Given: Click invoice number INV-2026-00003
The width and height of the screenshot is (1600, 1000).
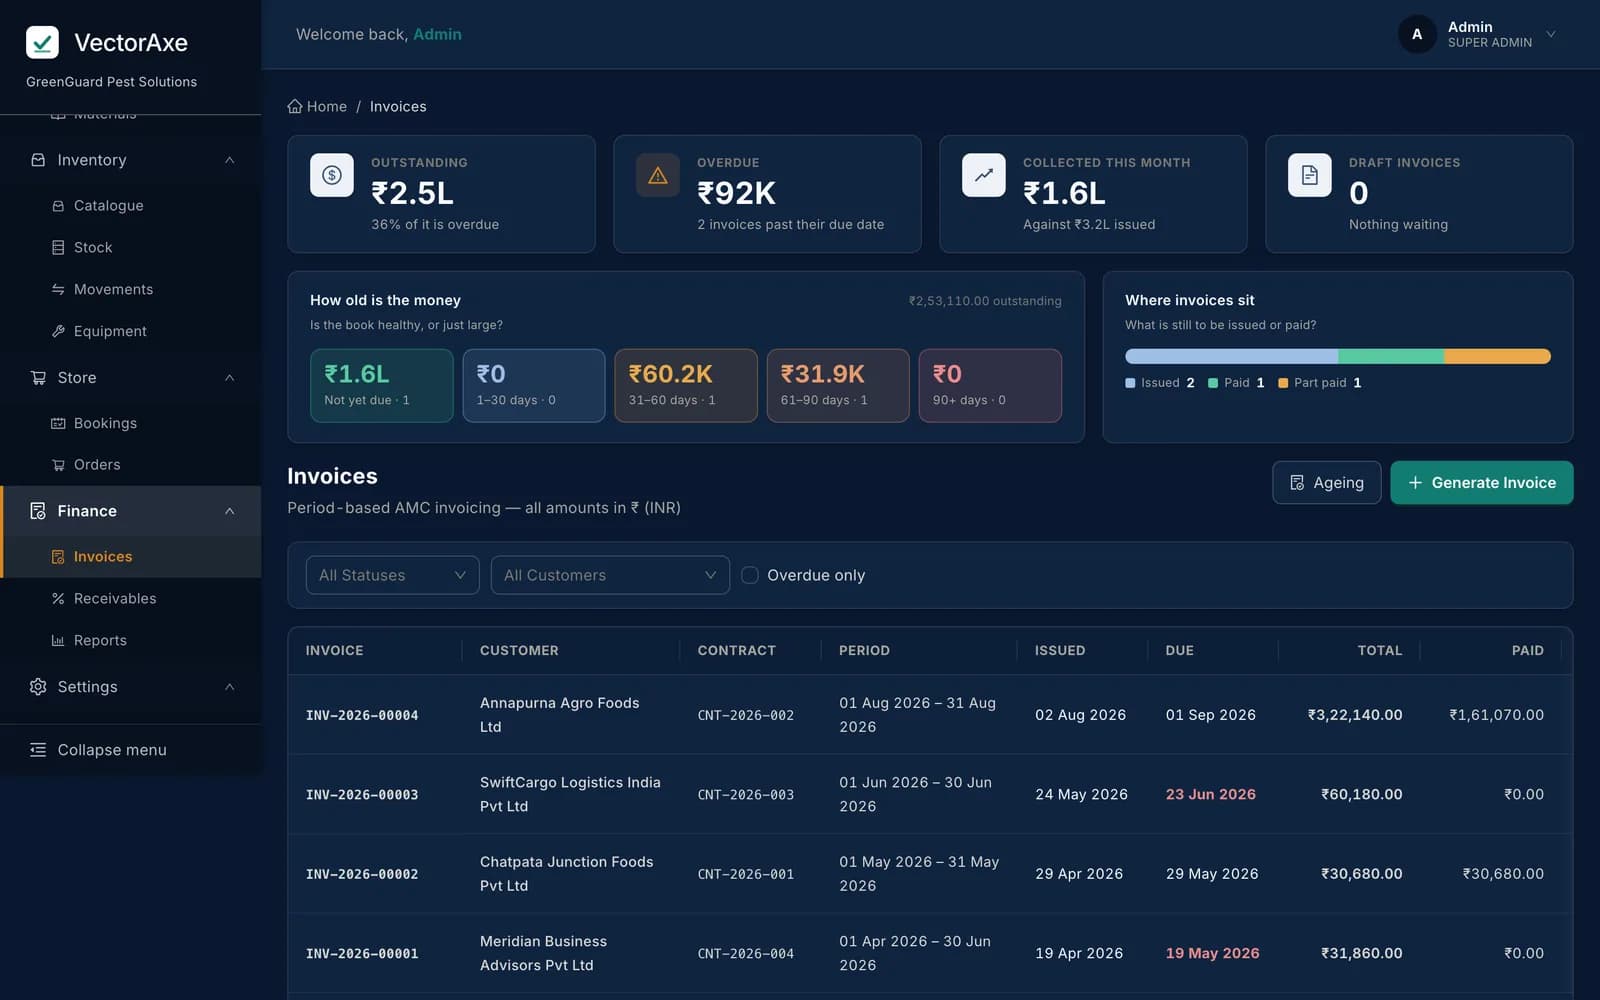Looking at the screenshot, I should pyautogui.click(x=362, y=795).
